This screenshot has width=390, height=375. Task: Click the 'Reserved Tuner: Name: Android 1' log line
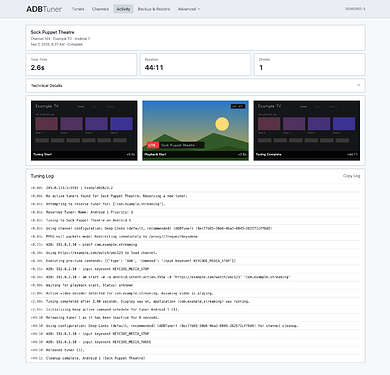point(195,212)
